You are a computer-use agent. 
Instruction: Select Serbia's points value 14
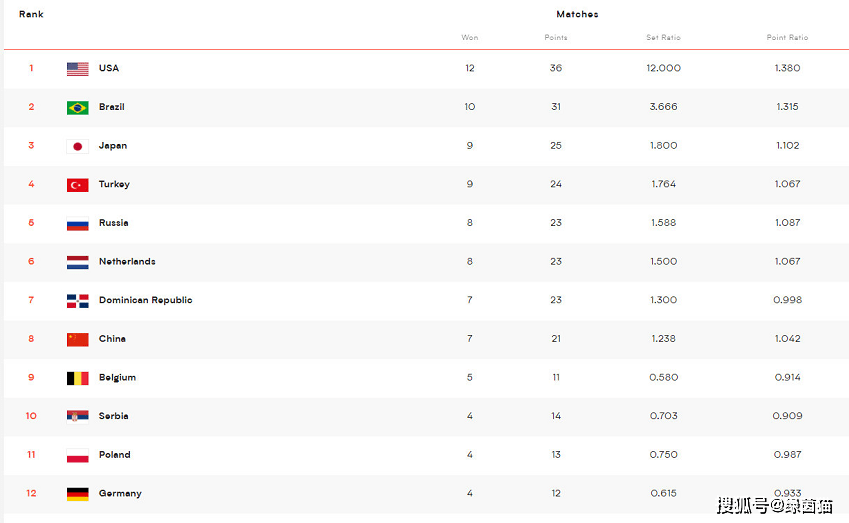point(556,416)
